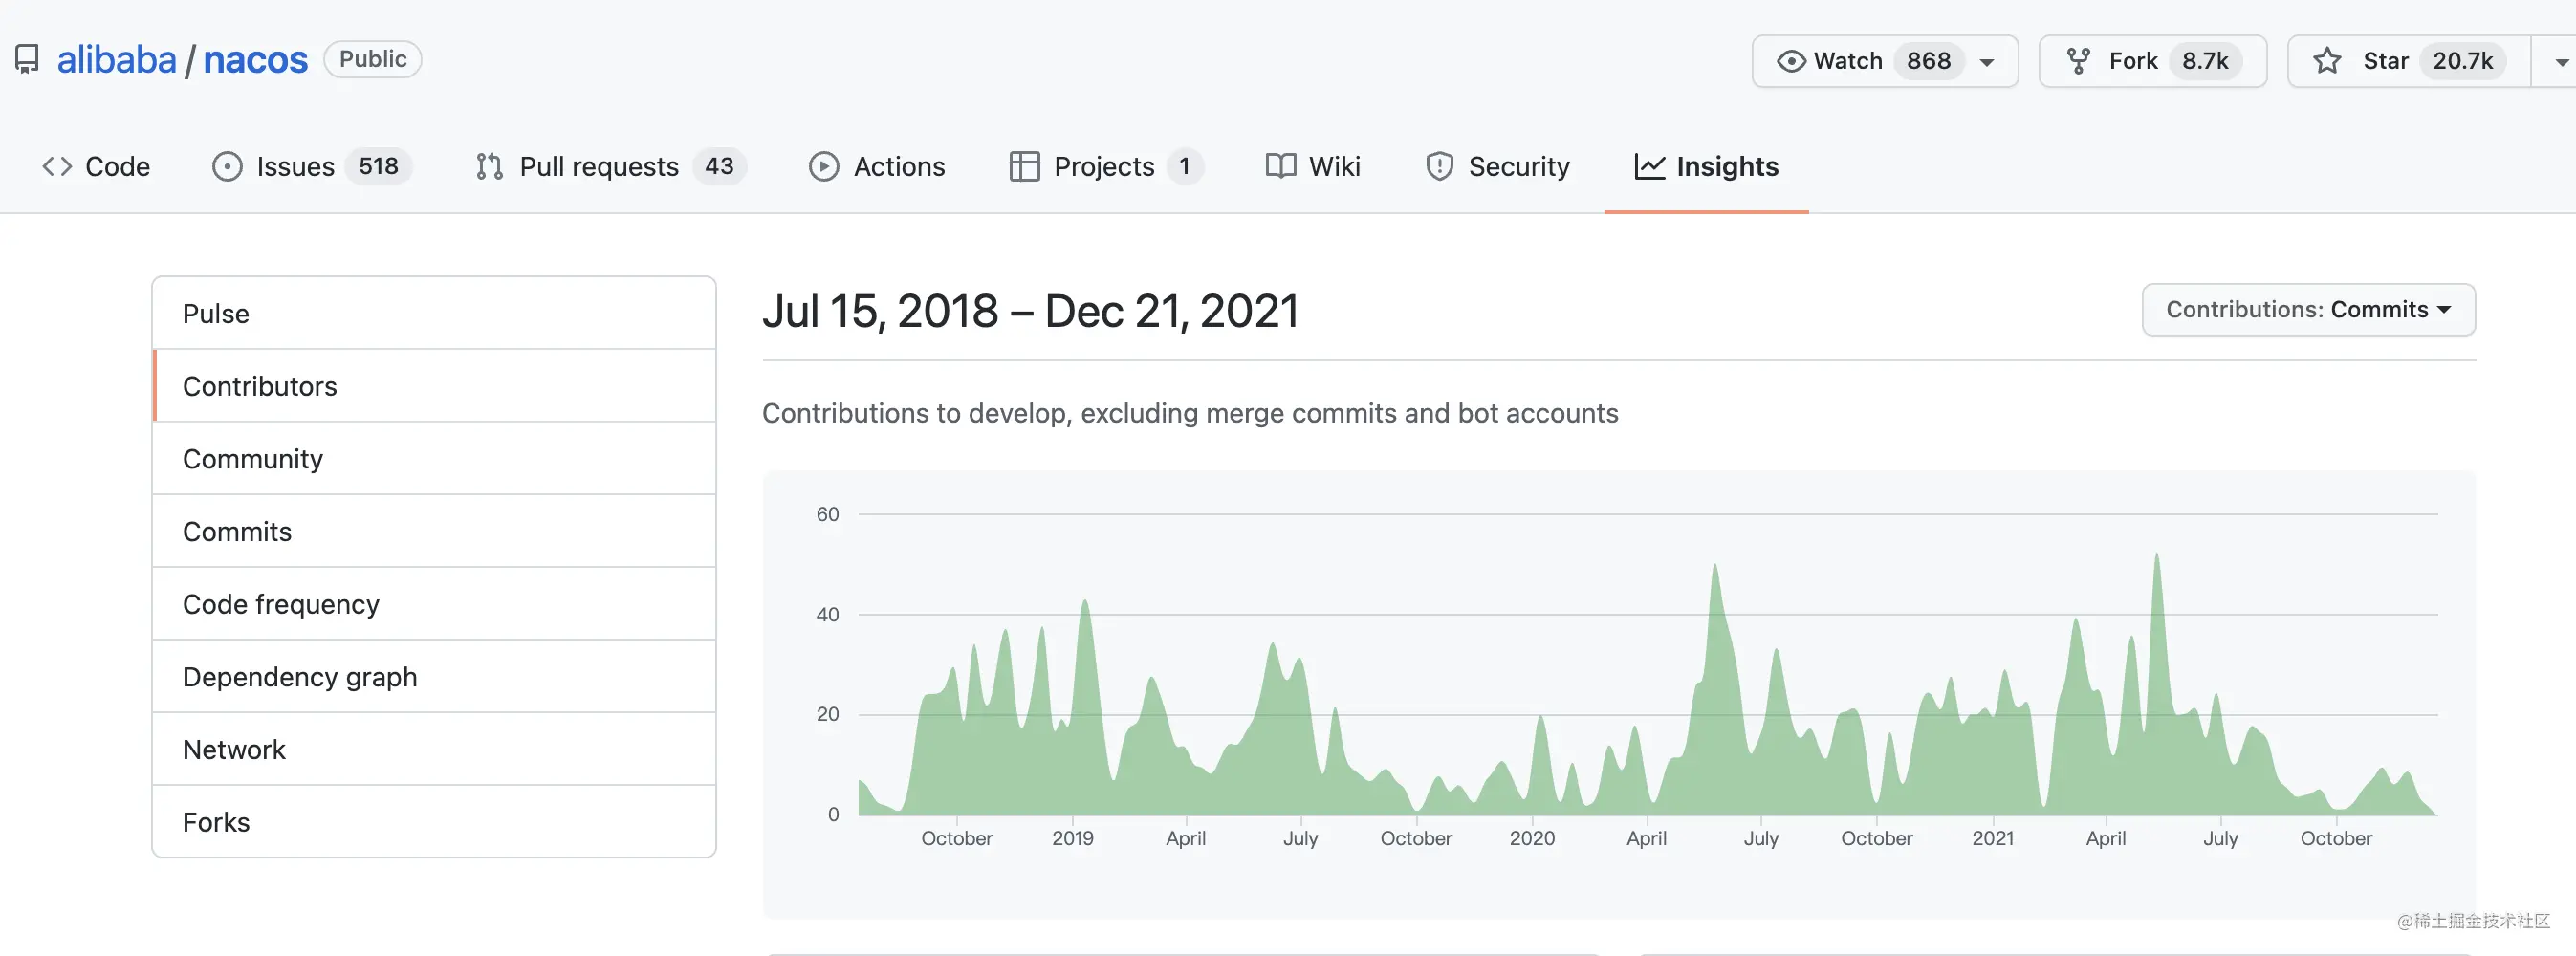The image size is (2576, 956).
Task: Open the Actions tab
Action: pos(877,166)
